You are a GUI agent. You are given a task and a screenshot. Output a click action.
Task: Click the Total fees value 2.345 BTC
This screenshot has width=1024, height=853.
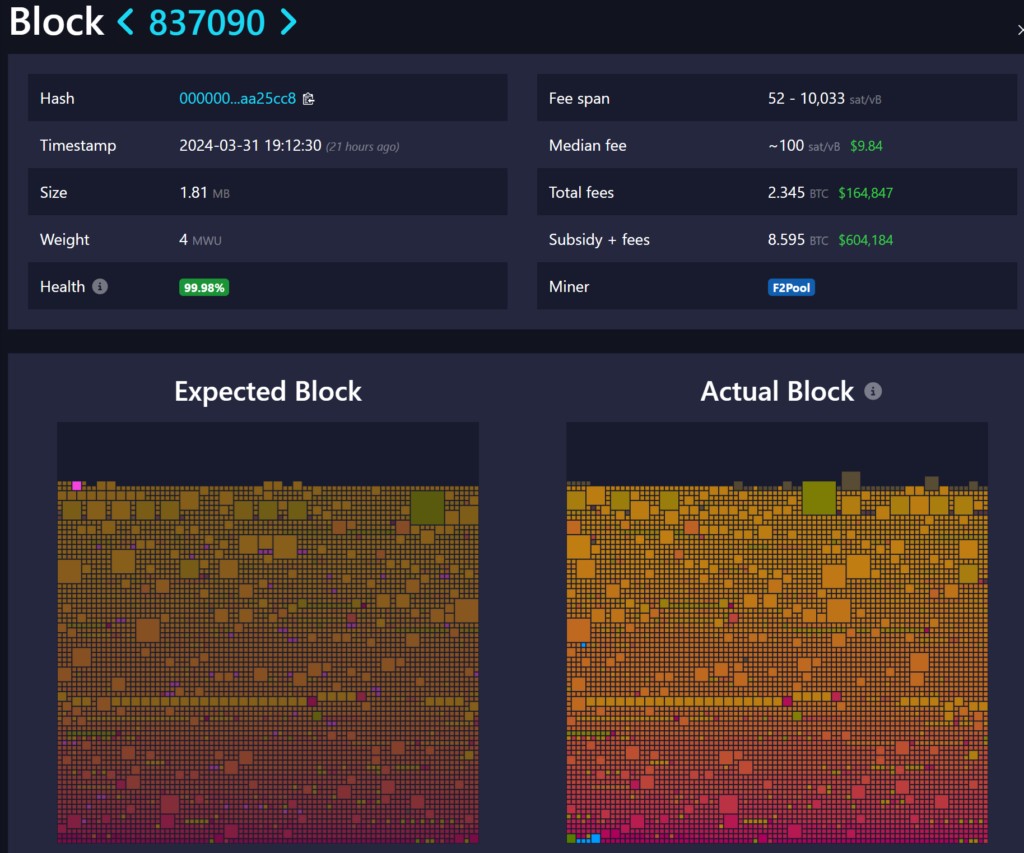point(797,193)
